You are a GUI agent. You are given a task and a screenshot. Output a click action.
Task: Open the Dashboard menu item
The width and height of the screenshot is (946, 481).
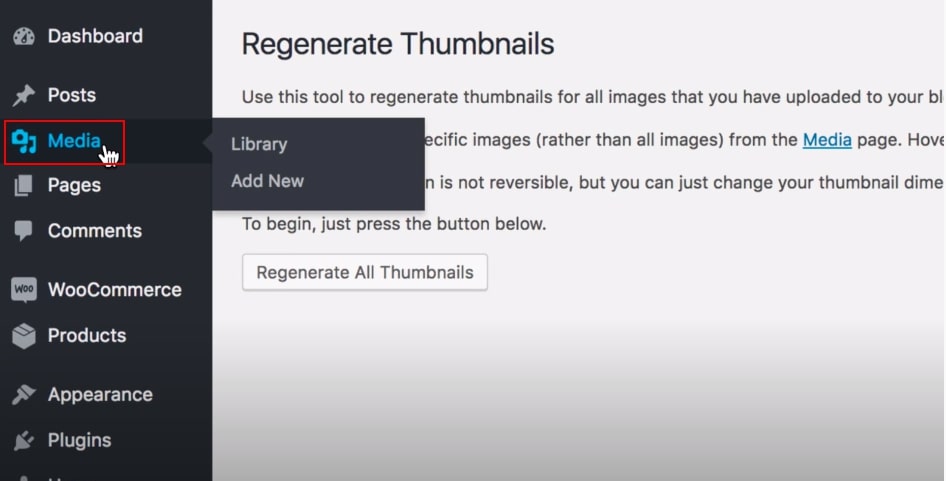point(95,36)
